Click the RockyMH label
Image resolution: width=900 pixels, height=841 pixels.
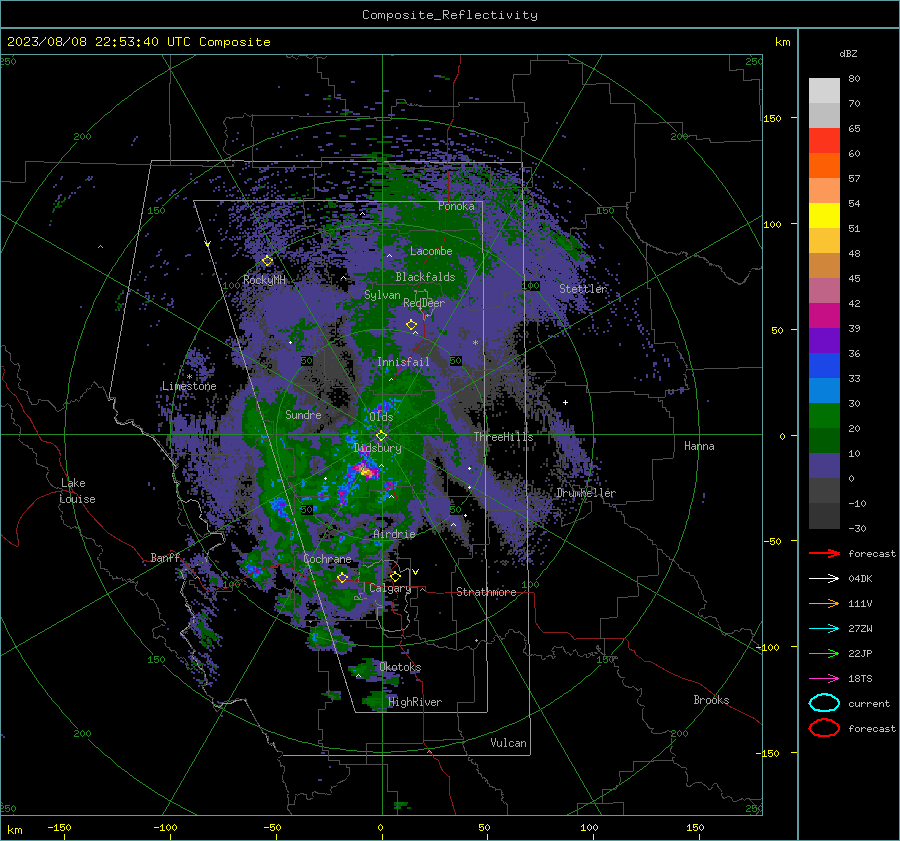(x=264, y=280)
